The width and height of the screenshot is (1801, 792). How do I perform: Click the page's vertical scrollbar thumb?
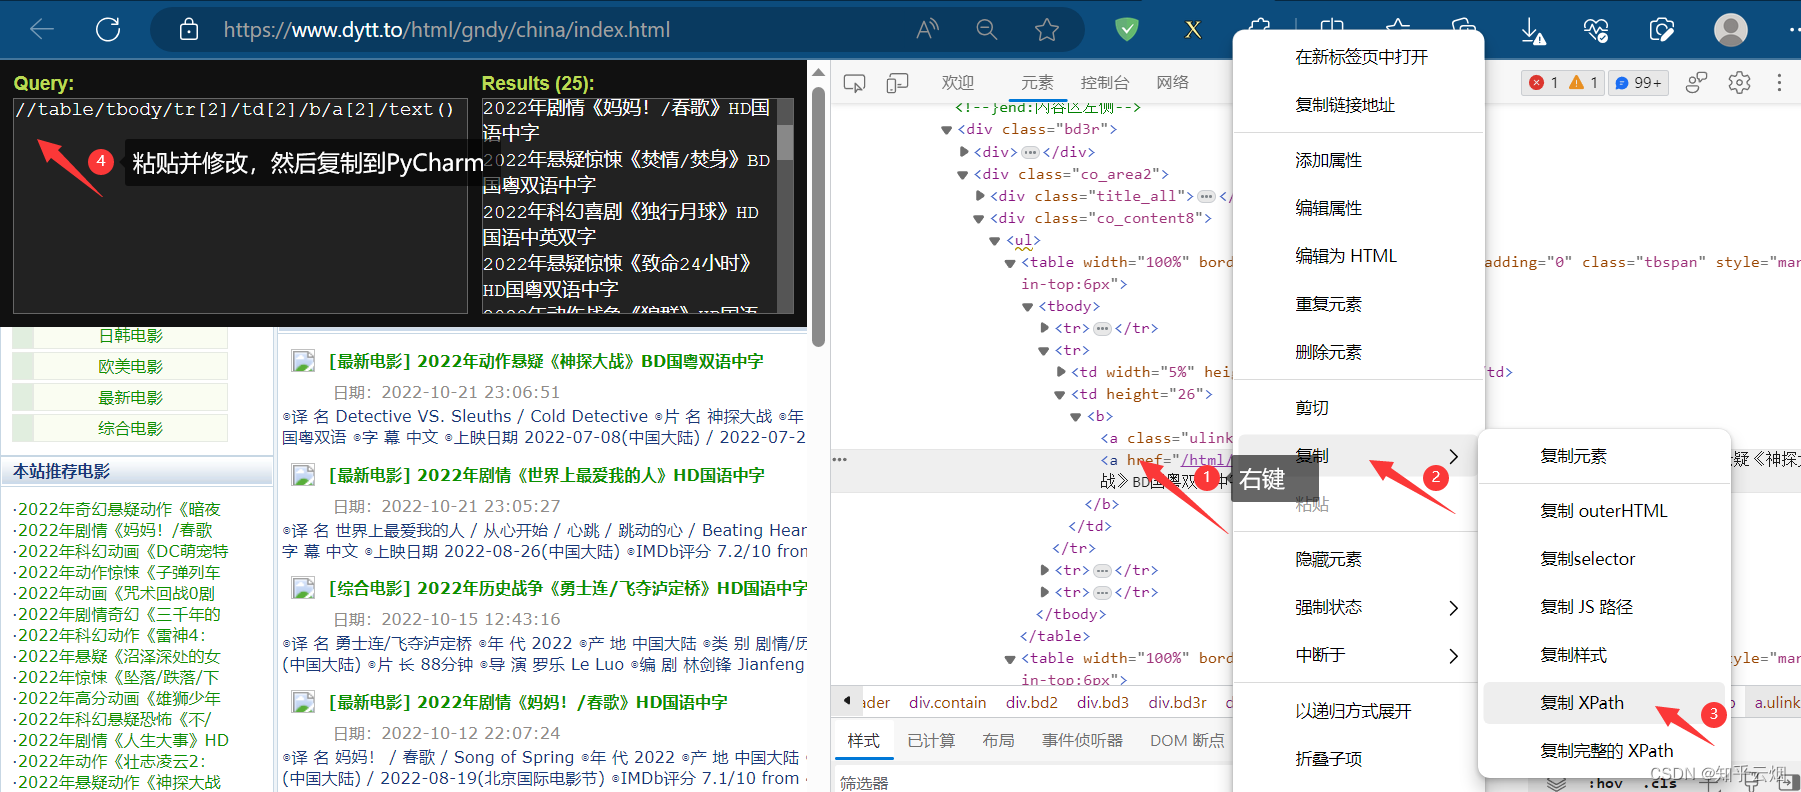[x=818, y=217]
